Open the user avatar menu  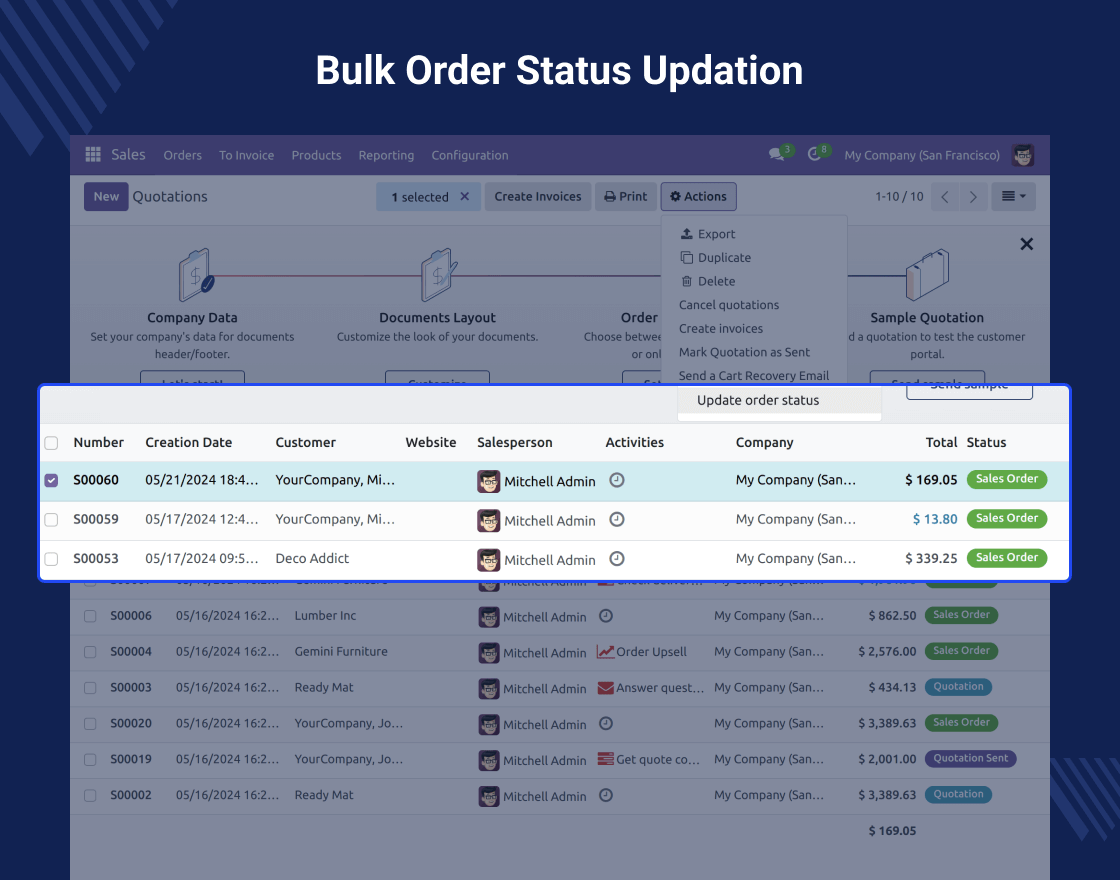pos(1023,155)
